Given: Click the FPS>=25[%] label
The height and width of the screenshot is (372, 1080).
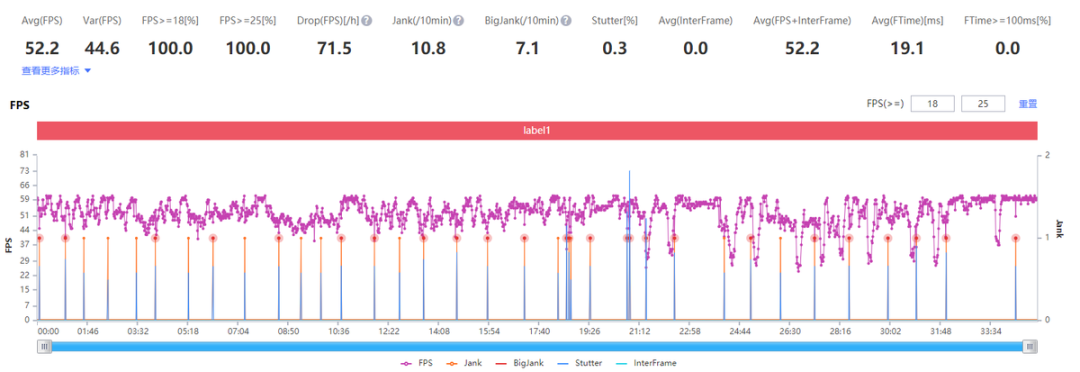Looking at the screenshot, I should click(x=247, y=21).
